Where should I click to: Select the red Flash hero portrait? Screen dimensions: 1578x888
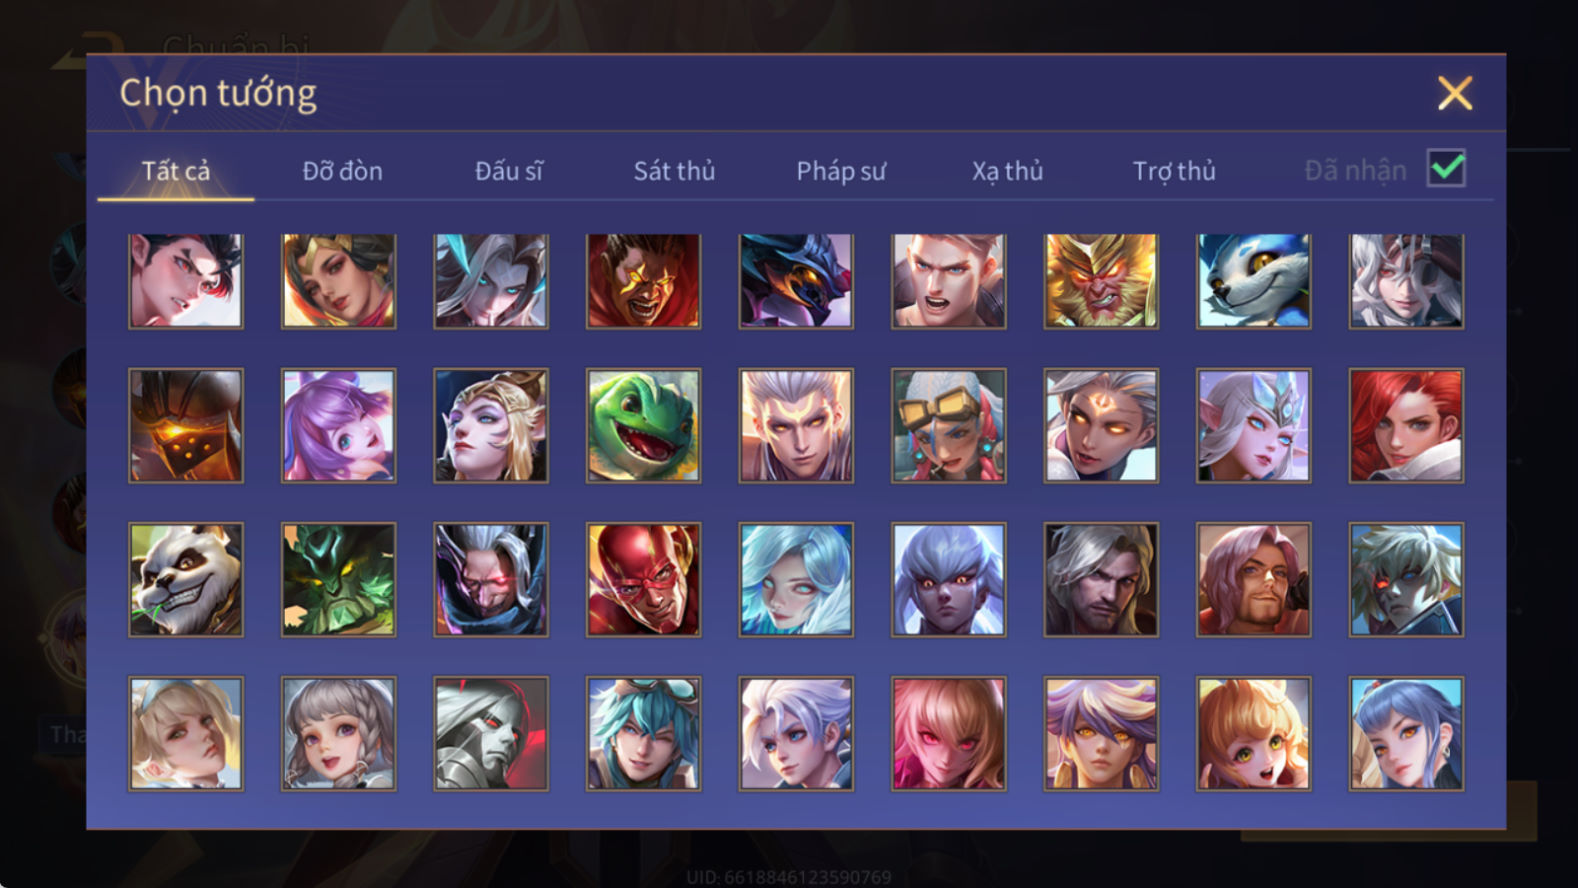(x=643, y=580)
